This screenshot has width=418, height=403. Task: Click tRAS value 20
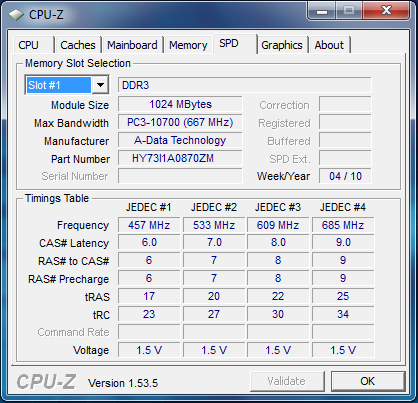[214, 296]
